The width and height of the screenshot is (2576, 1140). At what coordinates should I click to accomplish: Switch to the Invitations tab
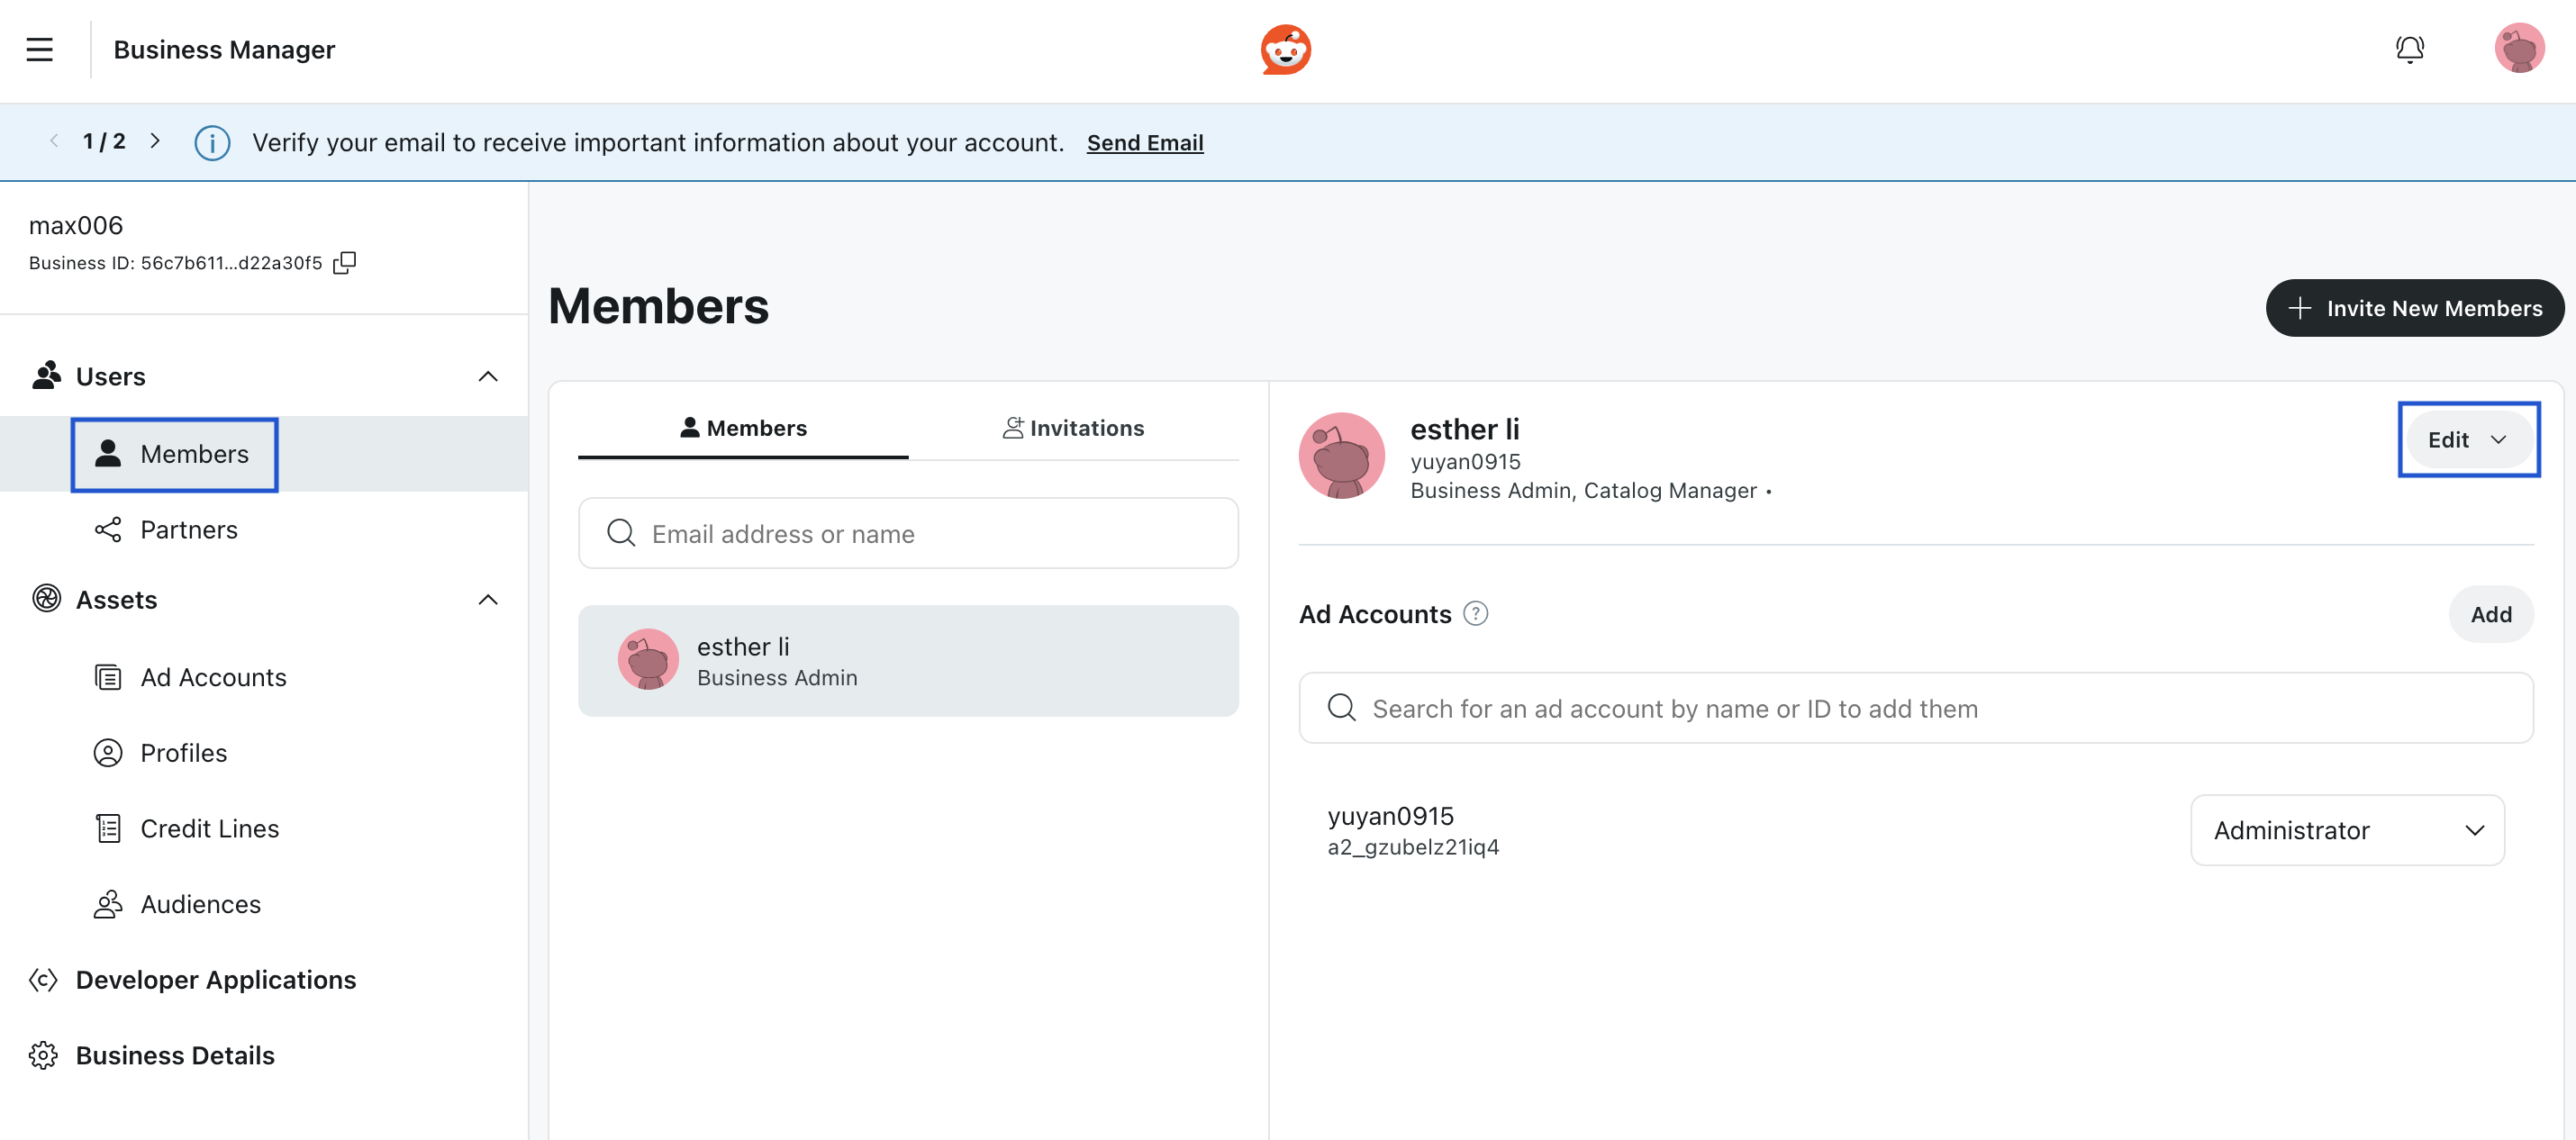[1074, 428]
